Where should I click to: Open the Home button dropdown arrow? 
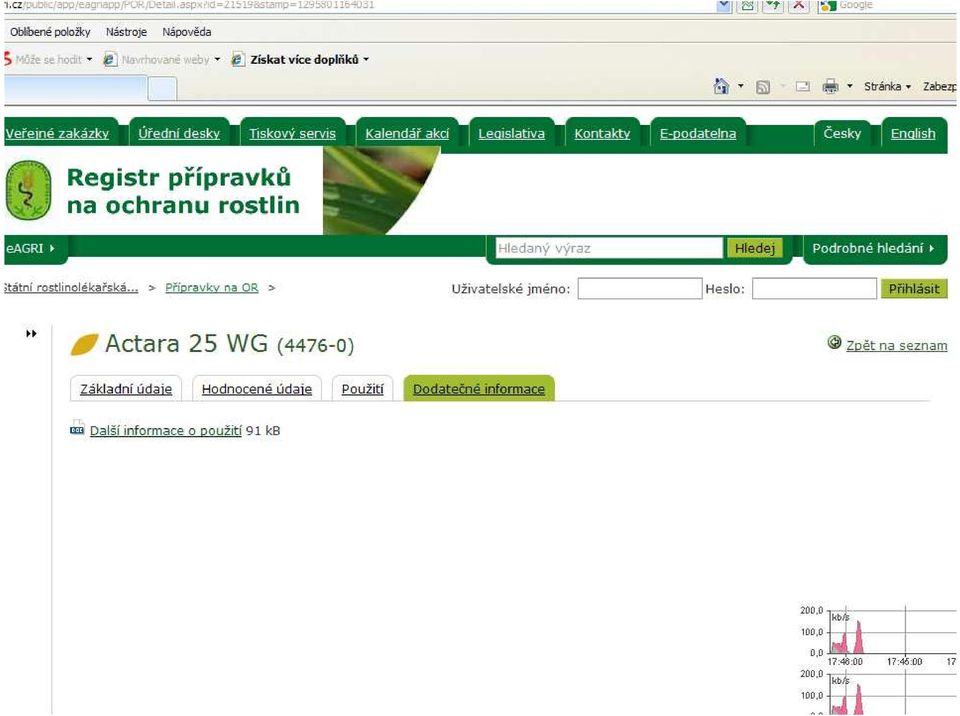coord(741,86)
